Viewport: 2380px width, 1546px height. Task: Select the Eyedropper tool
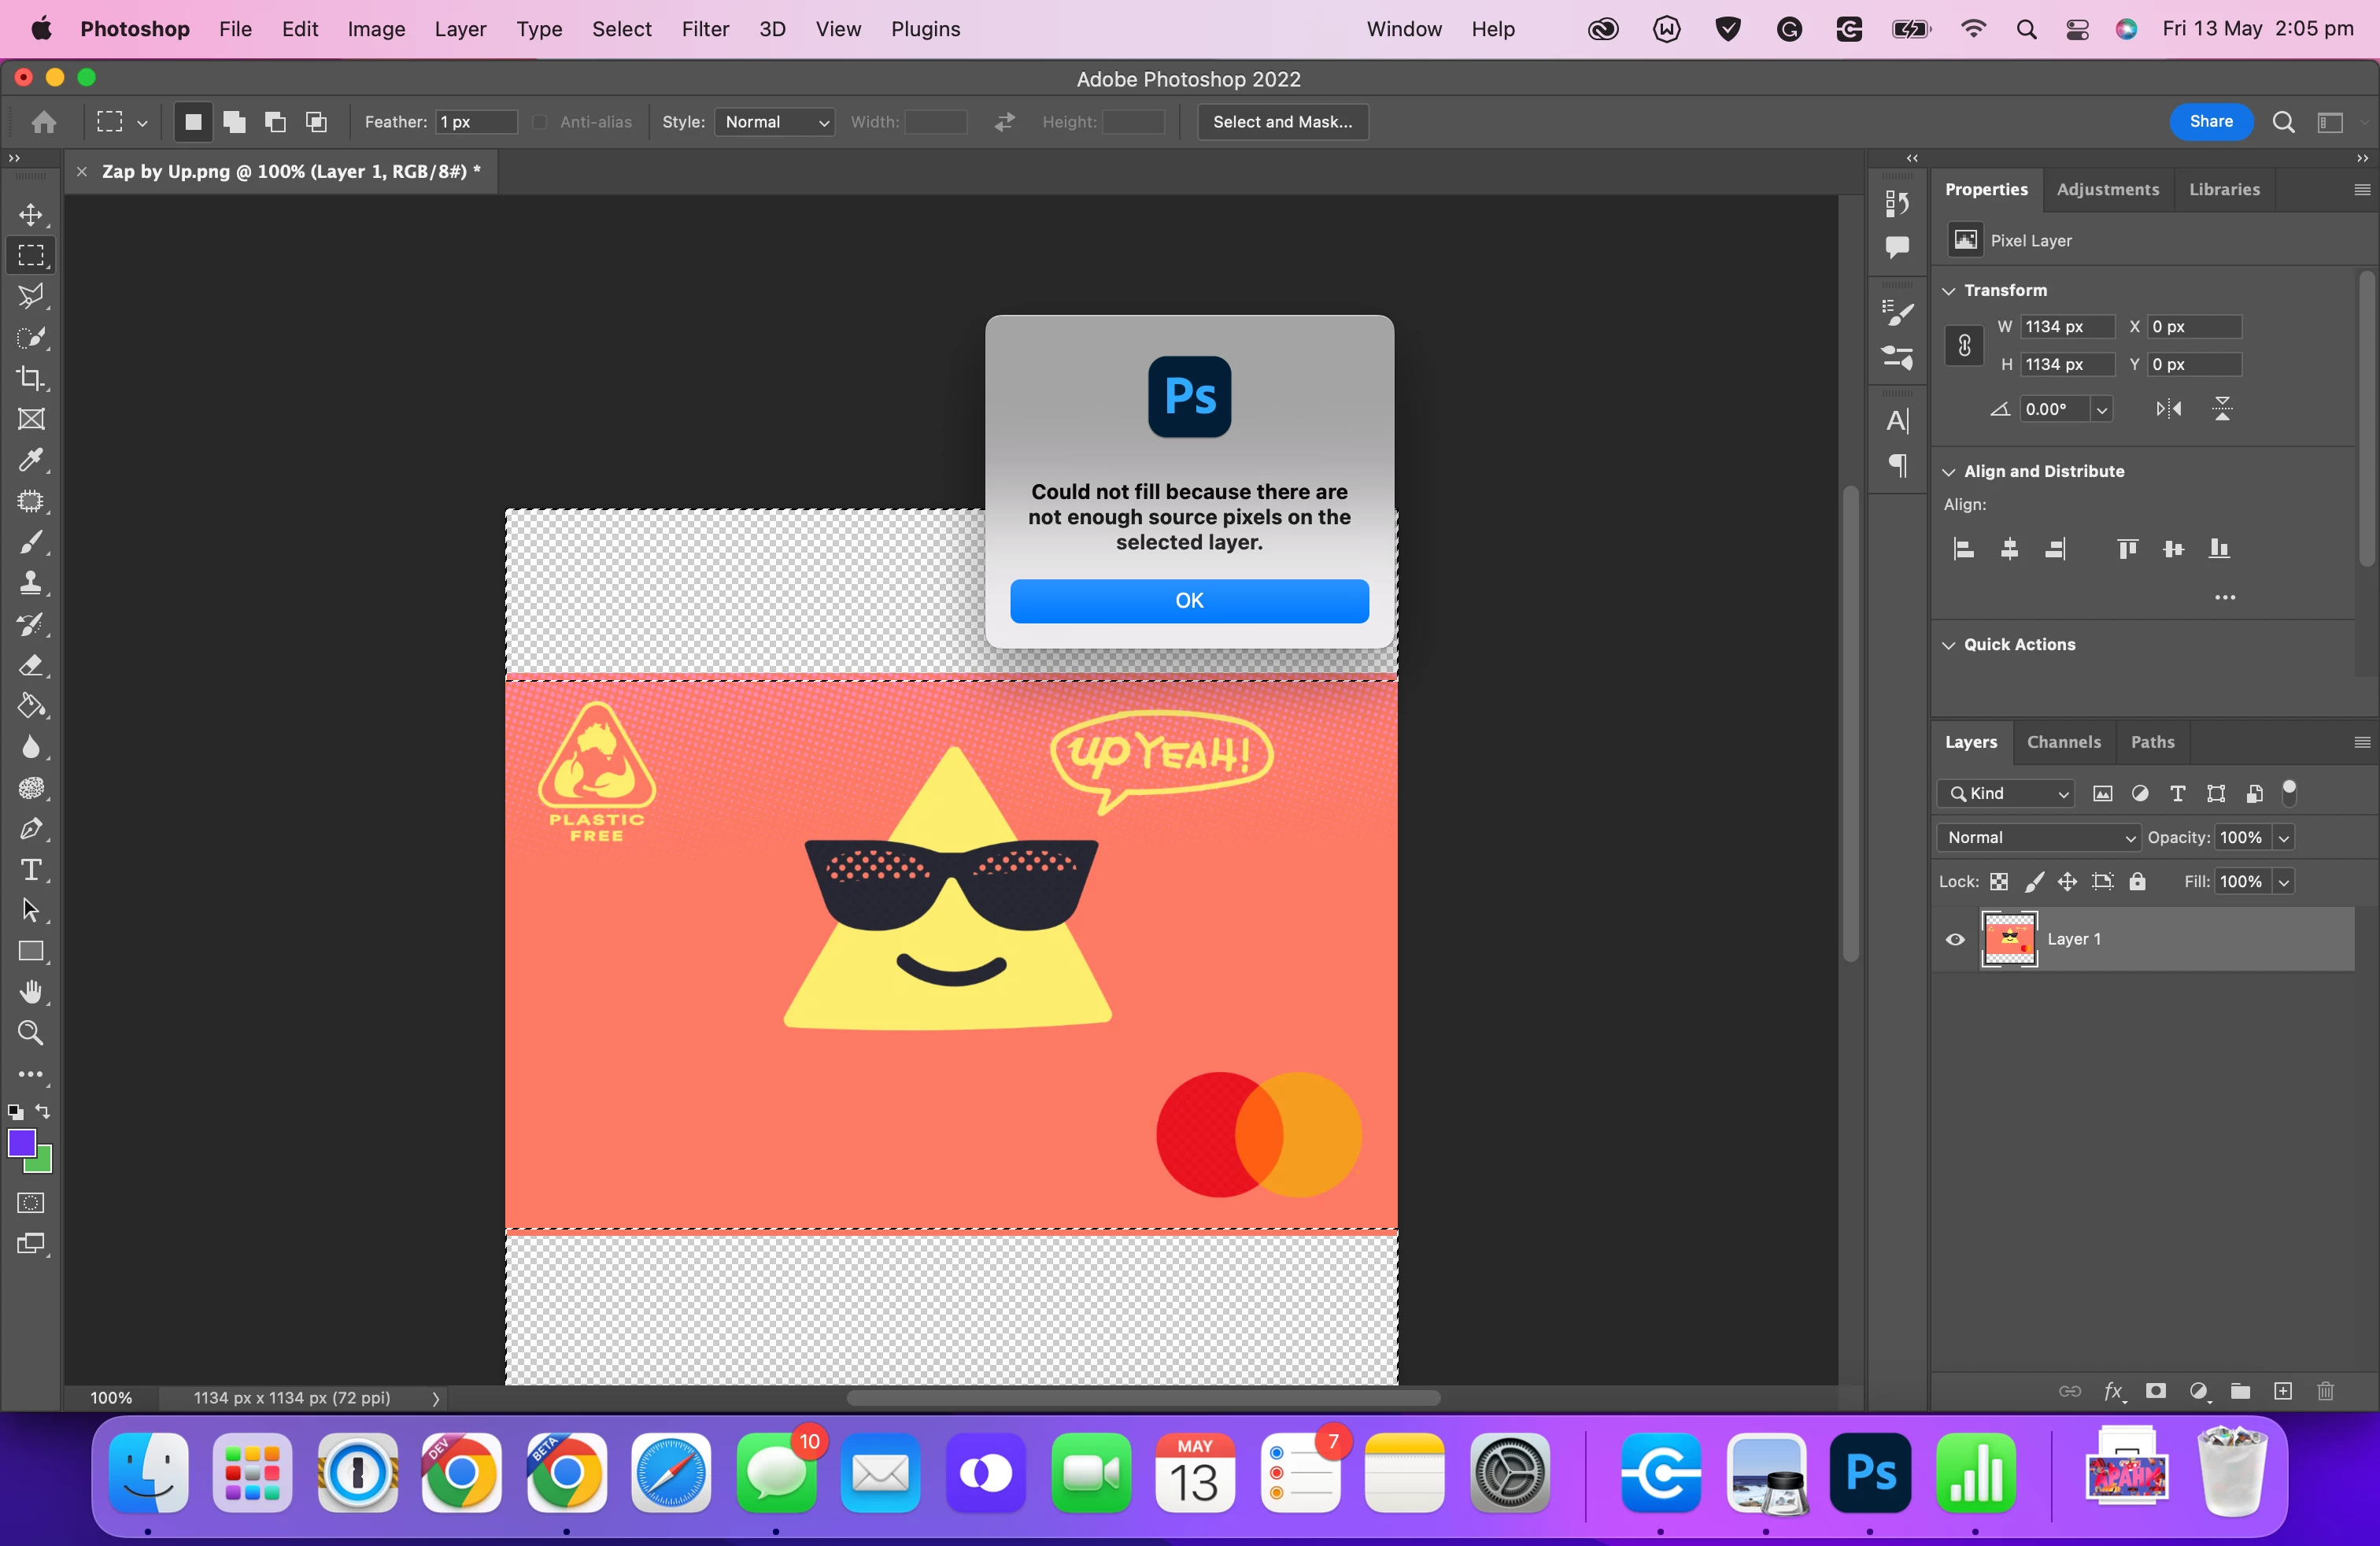31,460
